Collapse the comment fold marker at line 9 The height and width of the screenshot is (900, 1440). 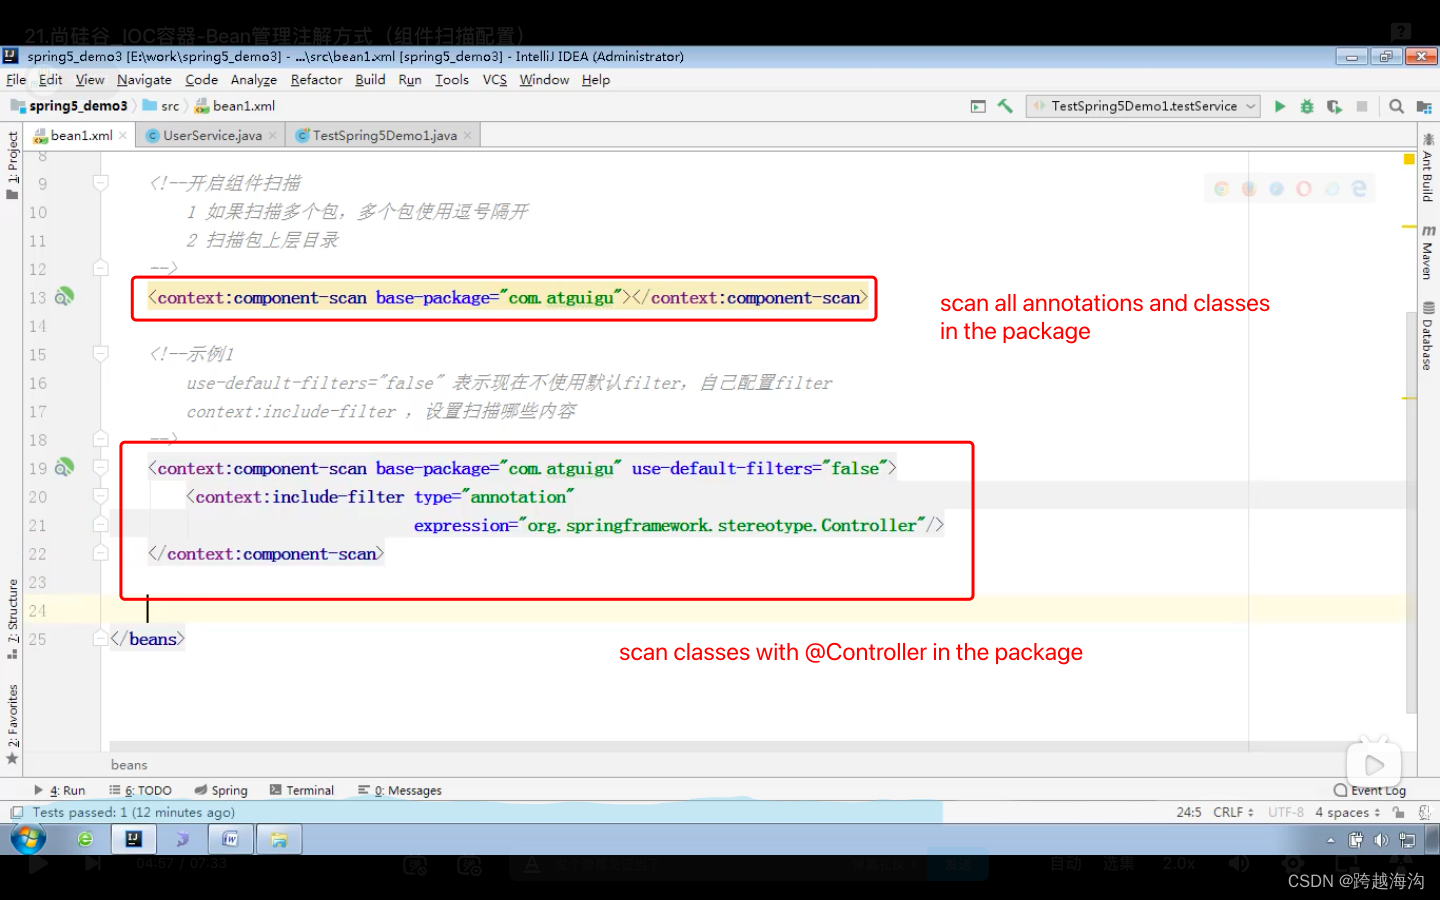(x=100, y=183)
